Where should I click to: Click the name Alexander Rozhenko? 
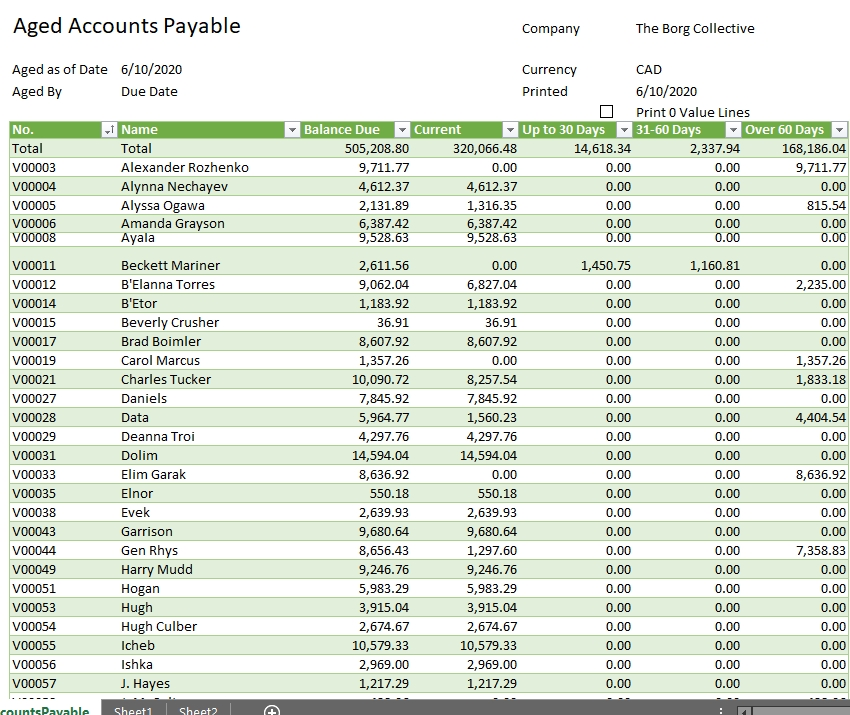tap(185, 168)
